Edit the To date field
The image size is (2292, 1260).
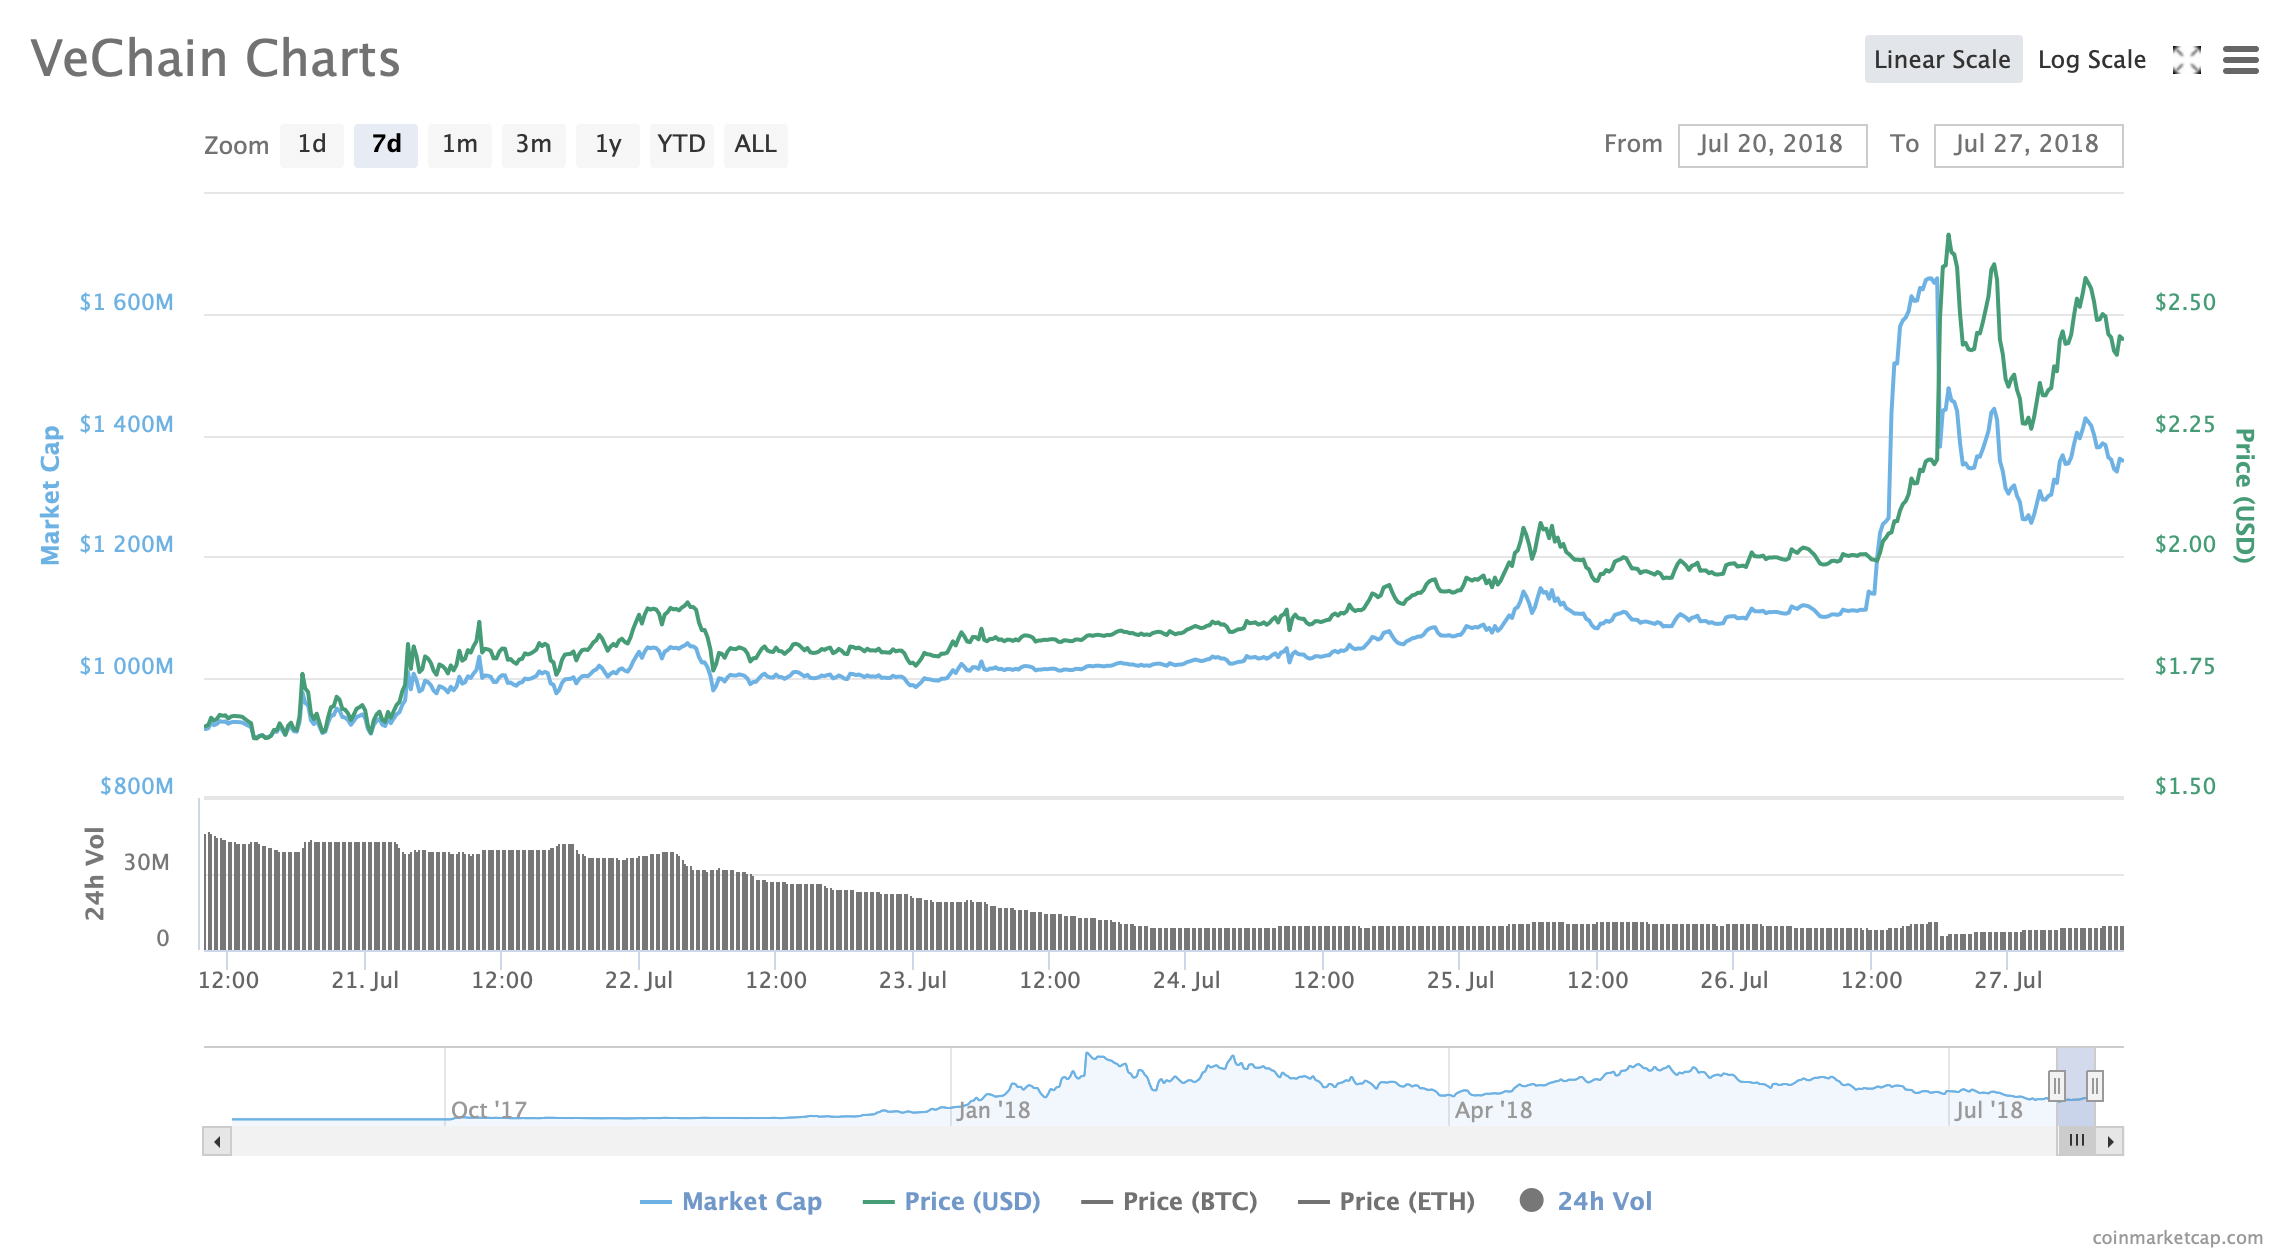coord(2028,145)
